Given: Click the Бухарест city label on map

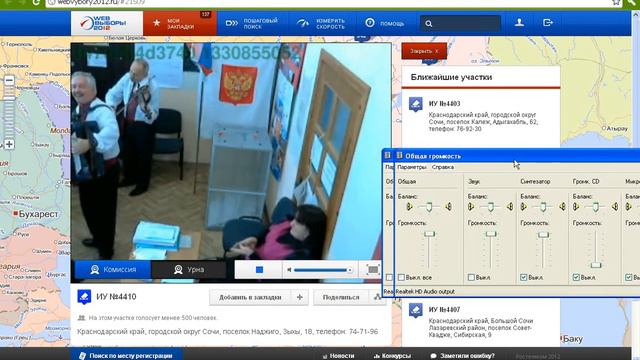Looking at the screenshot, I should point(38,214).
